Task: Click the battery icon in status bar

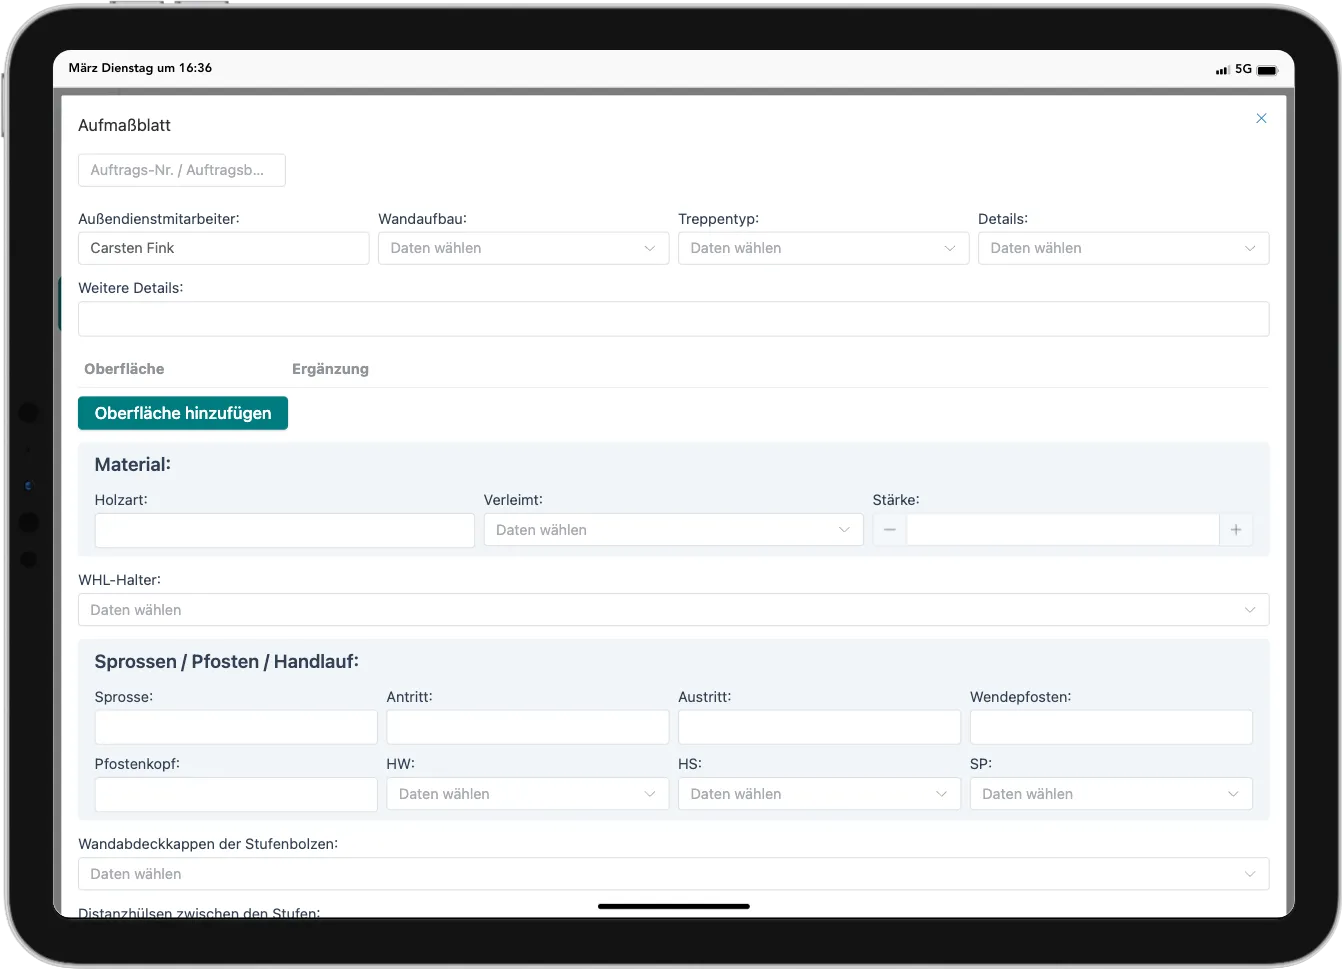Action: (1266, 70)
